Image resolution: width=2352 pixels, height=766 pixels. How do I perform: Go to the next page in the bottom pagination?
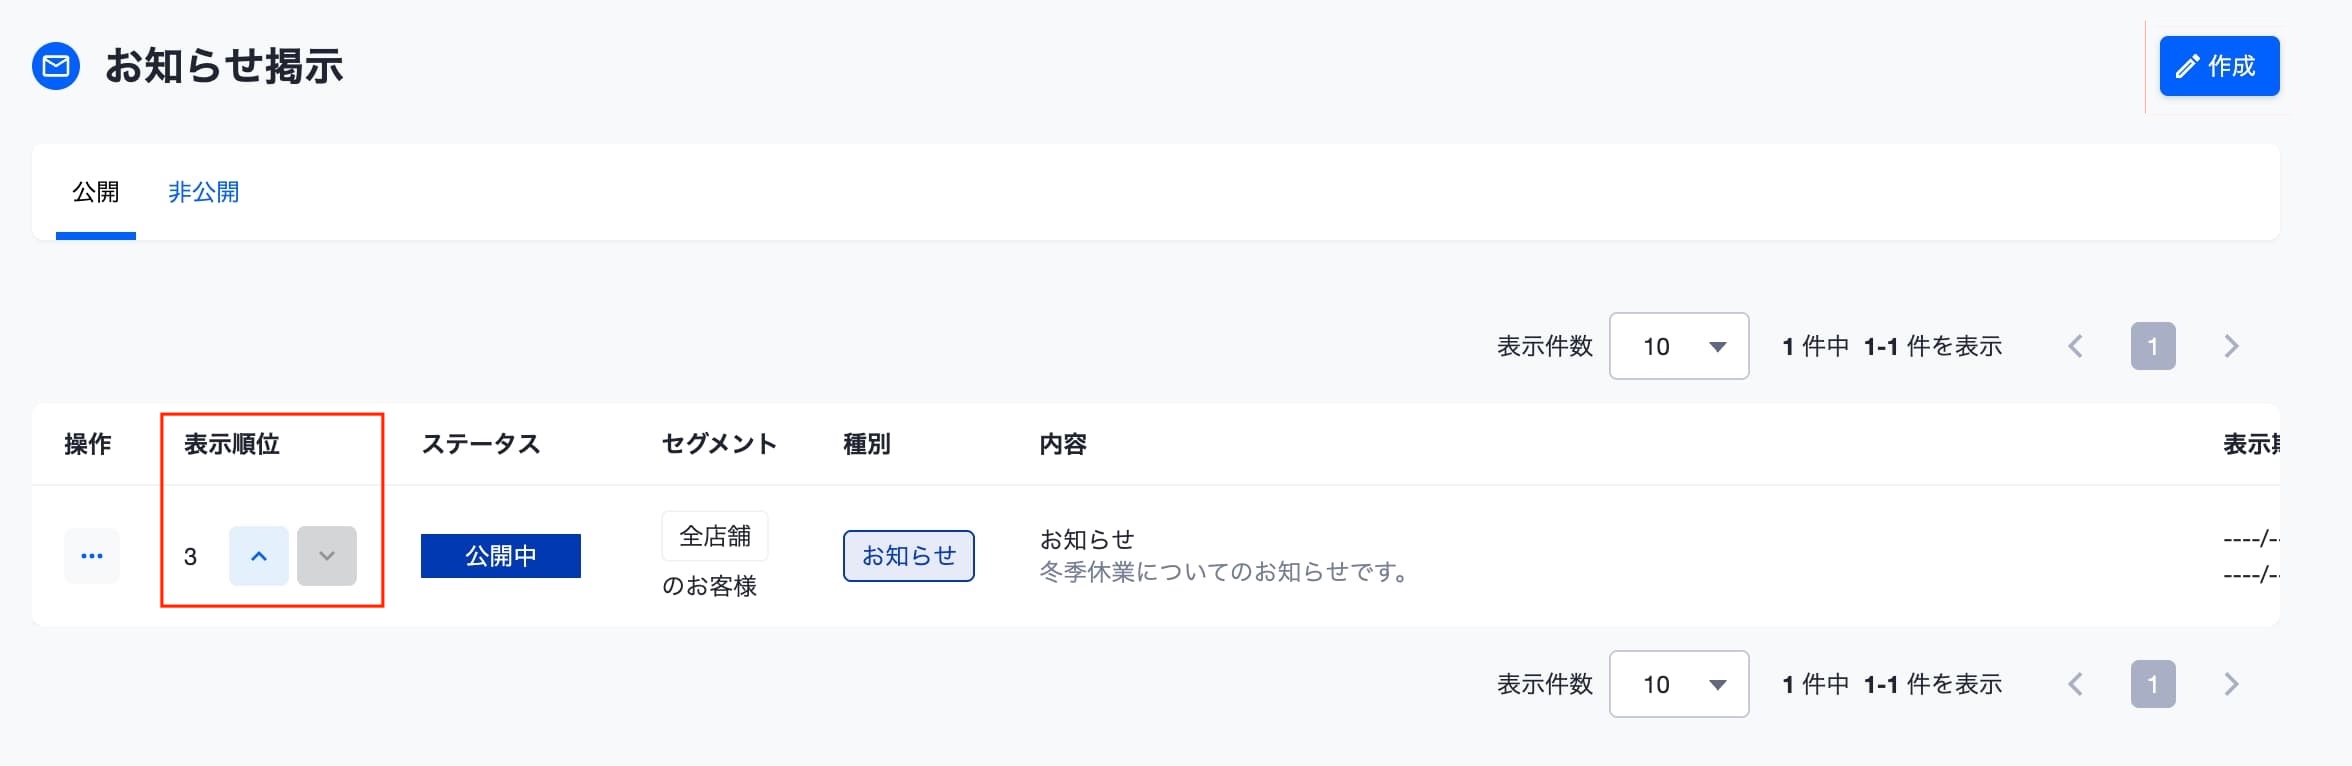tap(2231, 684)
